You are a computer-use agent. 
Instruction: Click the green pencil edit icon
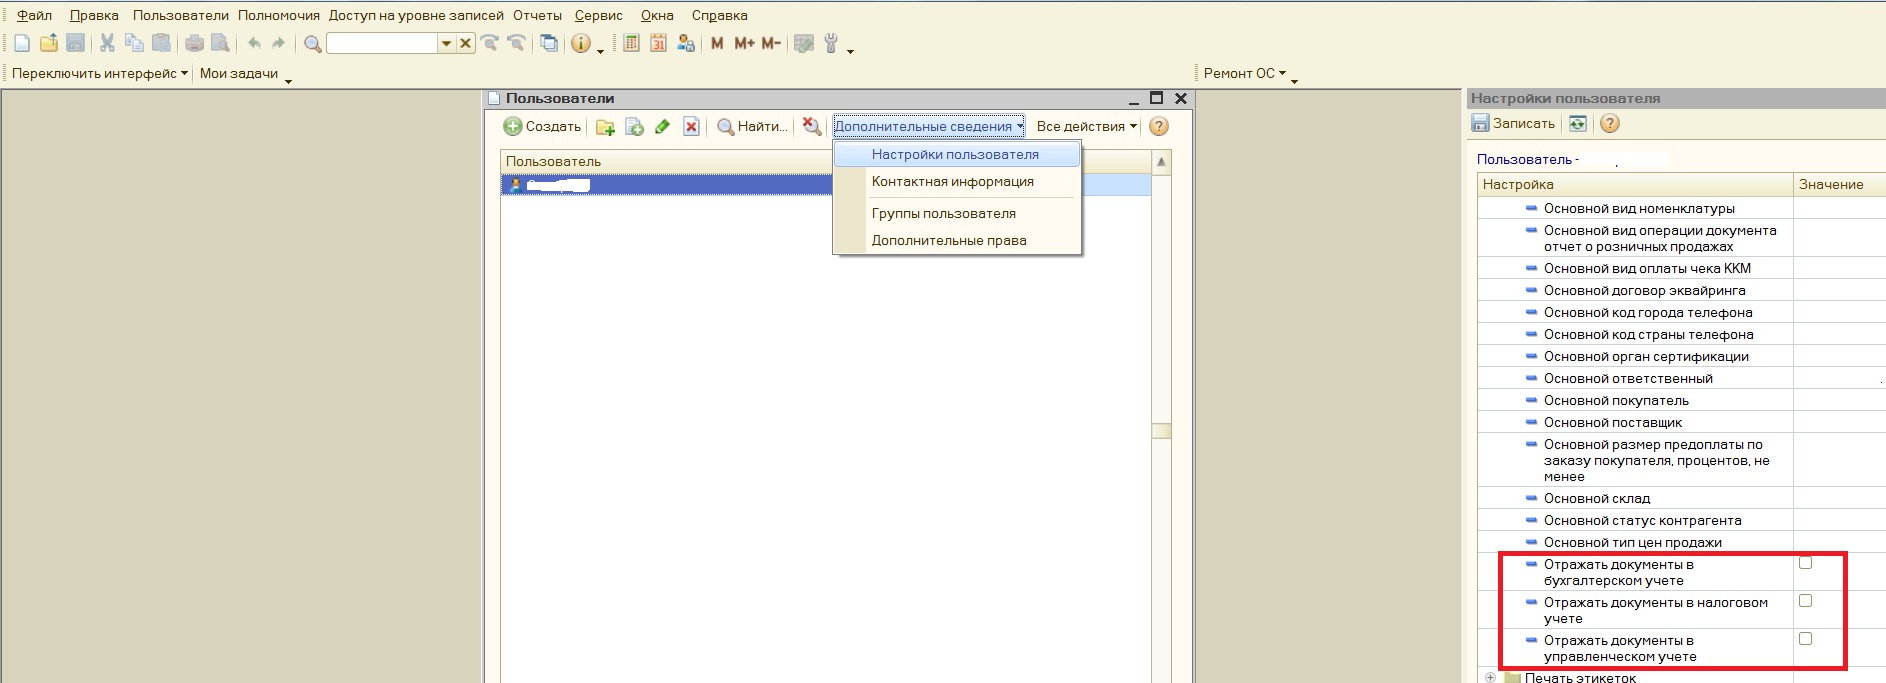[x=662, y=127]
